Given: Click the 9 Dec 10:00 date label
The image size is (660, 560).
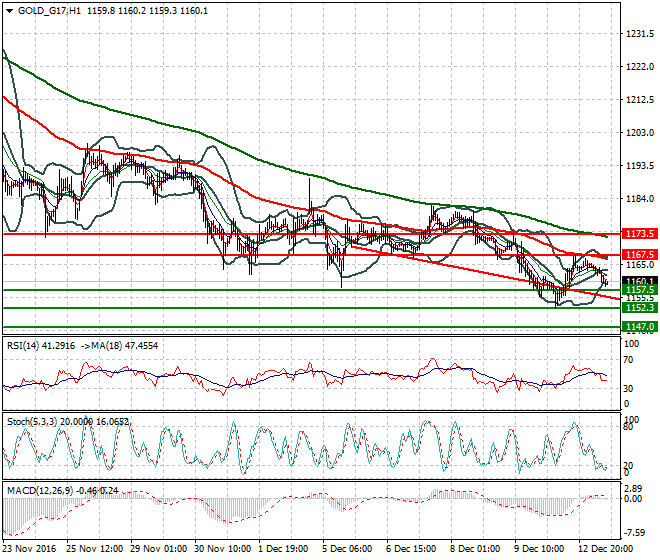Looking at the screenshot, I should point(539,549).
